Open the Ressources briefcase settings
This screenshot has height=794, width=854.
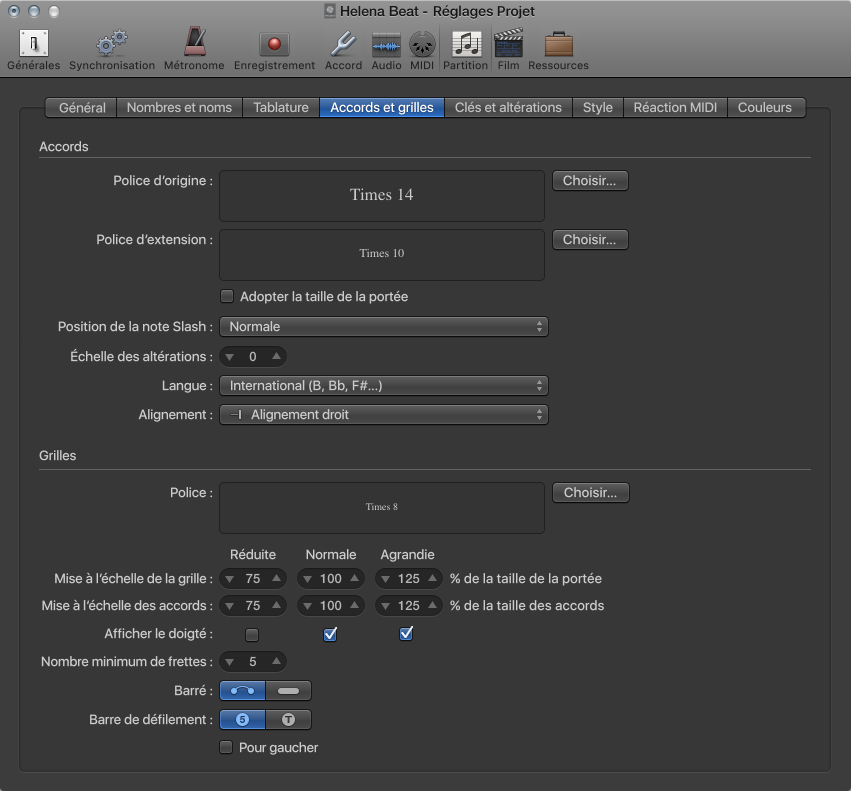pyautogui.click(x=558, y=45)
